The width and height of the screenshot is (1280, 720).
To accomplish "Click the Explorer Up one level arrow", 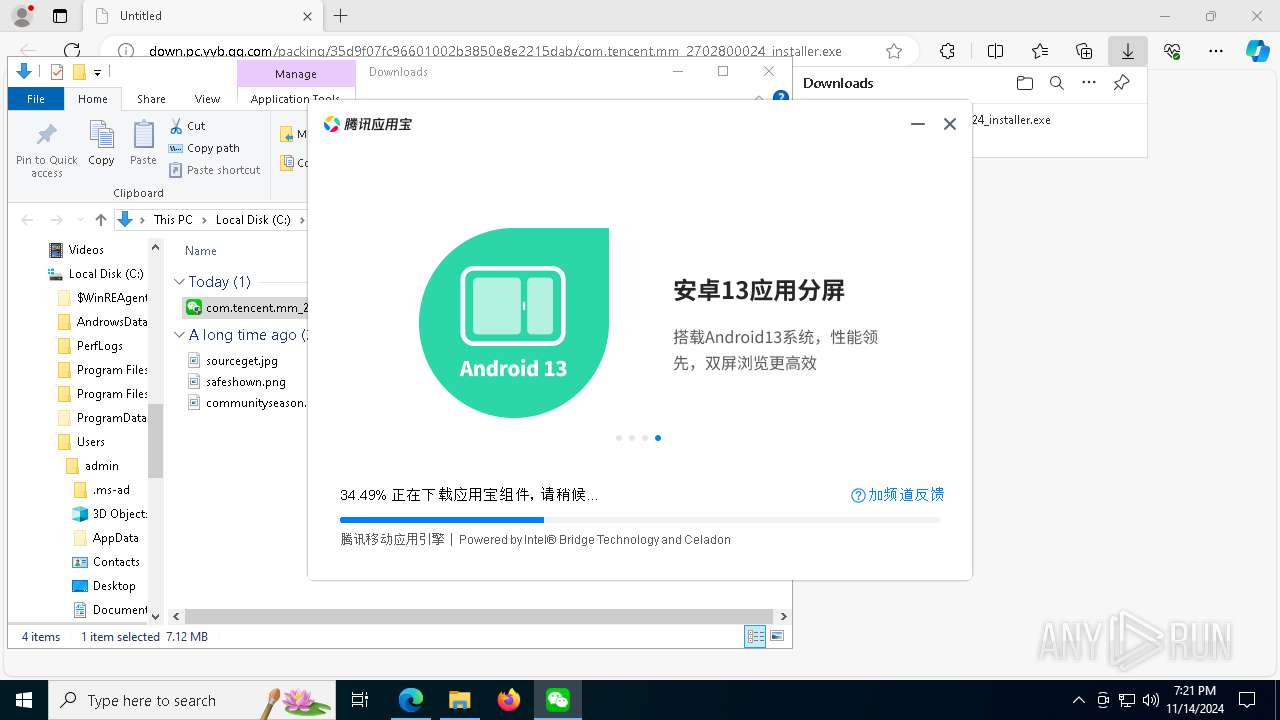I will (100, 220).
